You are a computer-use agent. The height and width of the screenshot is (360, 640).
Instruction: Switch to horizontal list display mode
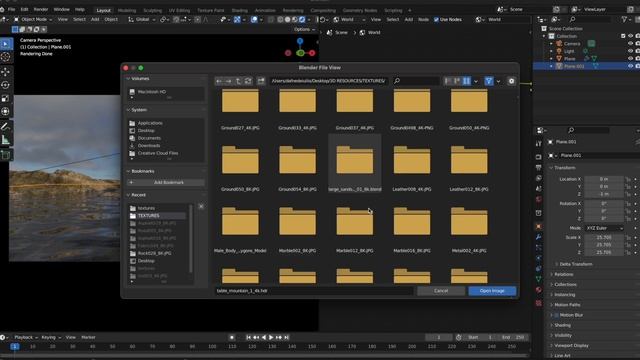457,81
